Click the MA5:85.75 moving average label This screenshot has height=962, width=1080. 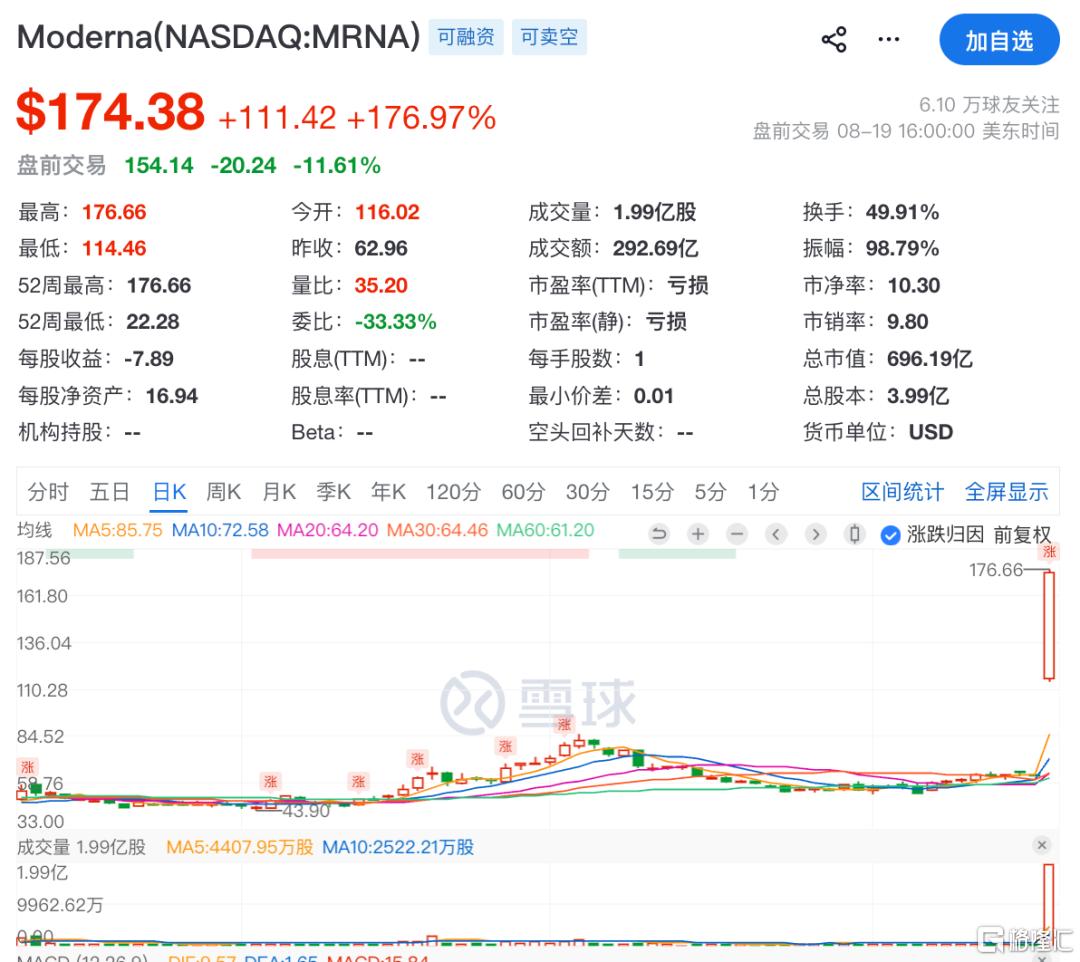tap(117, 530)
